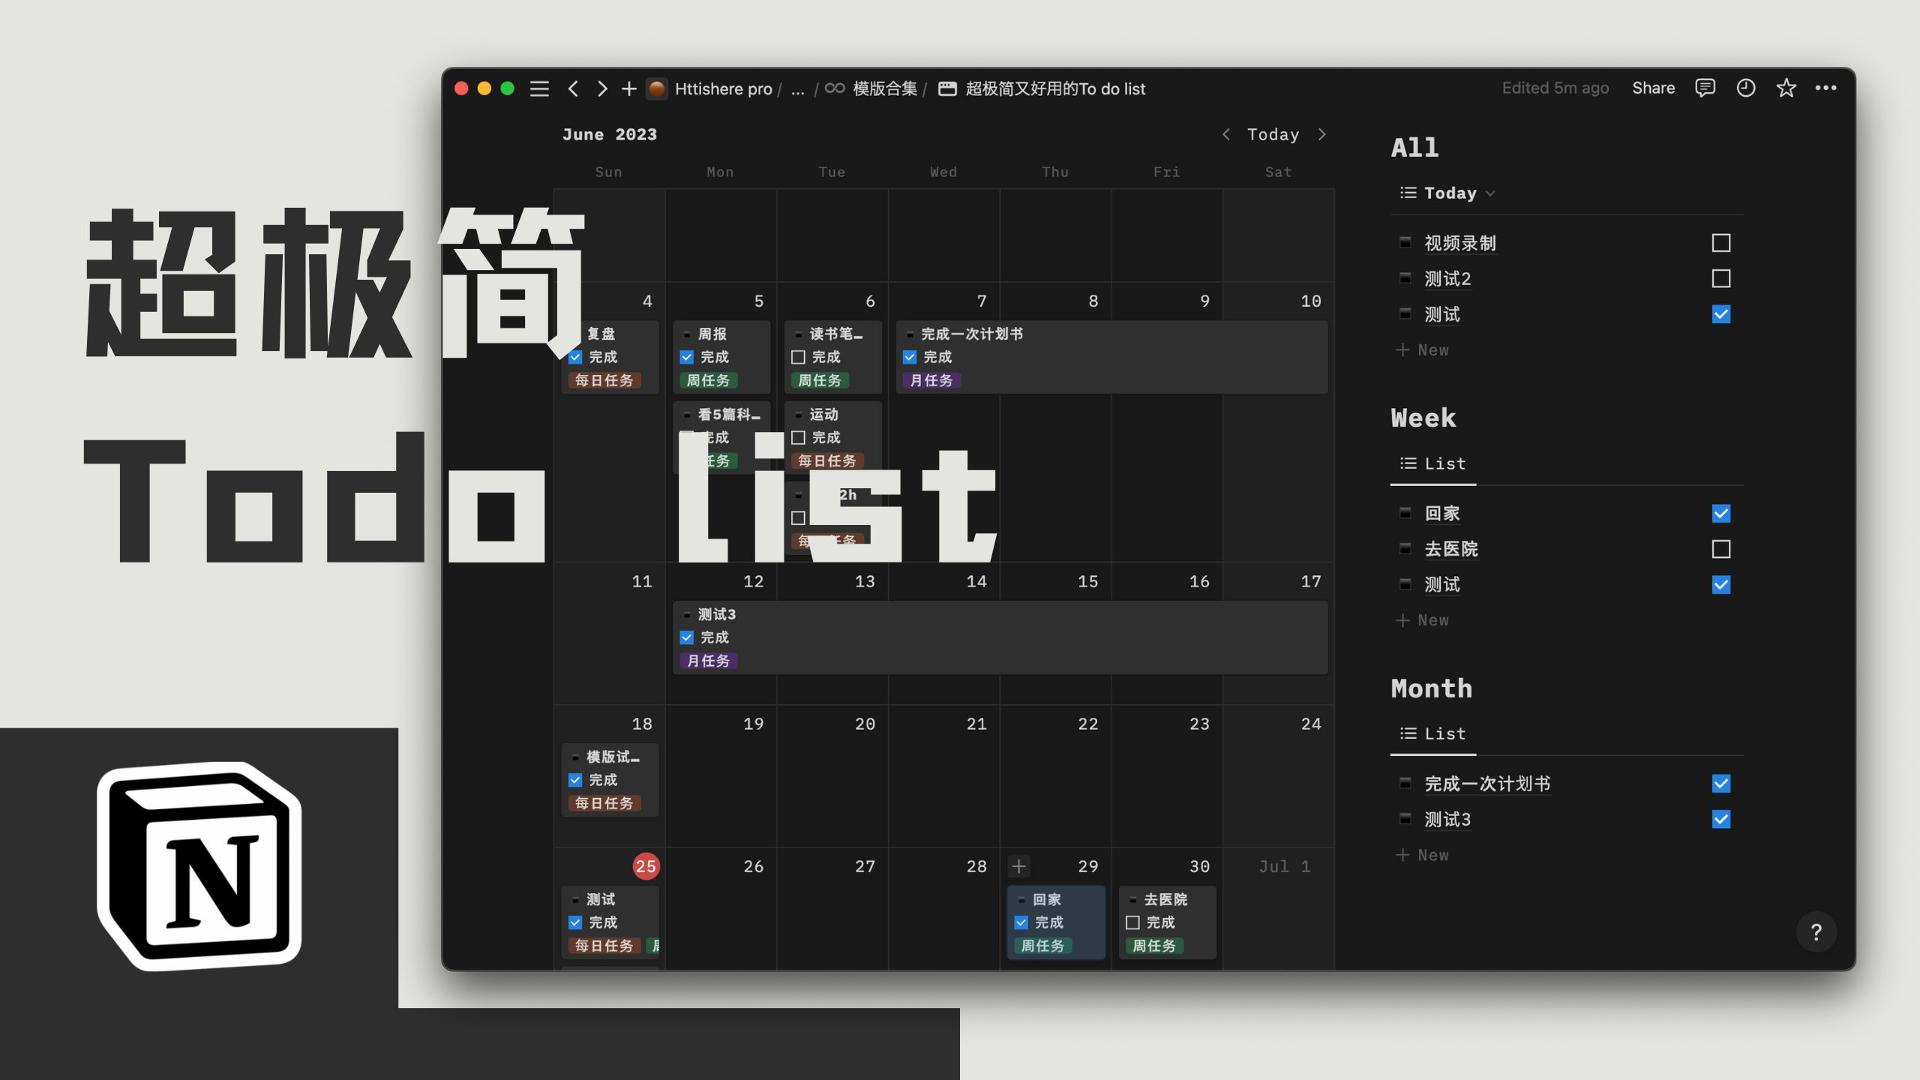This screenshot has height=1080, width=1920.
Task: Jump to Today in calendar
Action: [1273, 134]
